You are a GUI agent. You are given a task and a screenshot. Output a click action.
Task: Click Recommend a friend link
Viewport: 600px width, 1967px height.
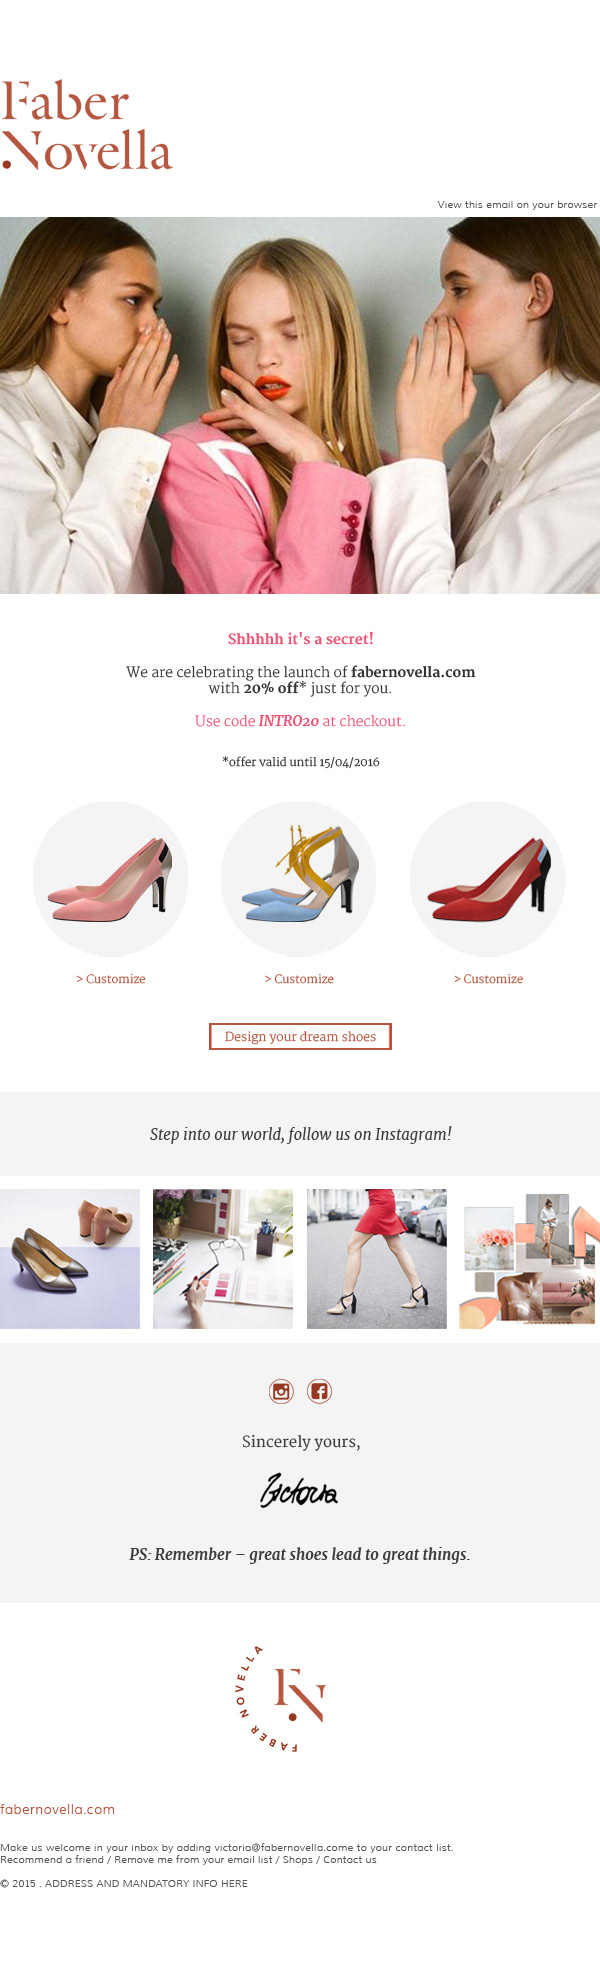click(x=52, y=1860)
